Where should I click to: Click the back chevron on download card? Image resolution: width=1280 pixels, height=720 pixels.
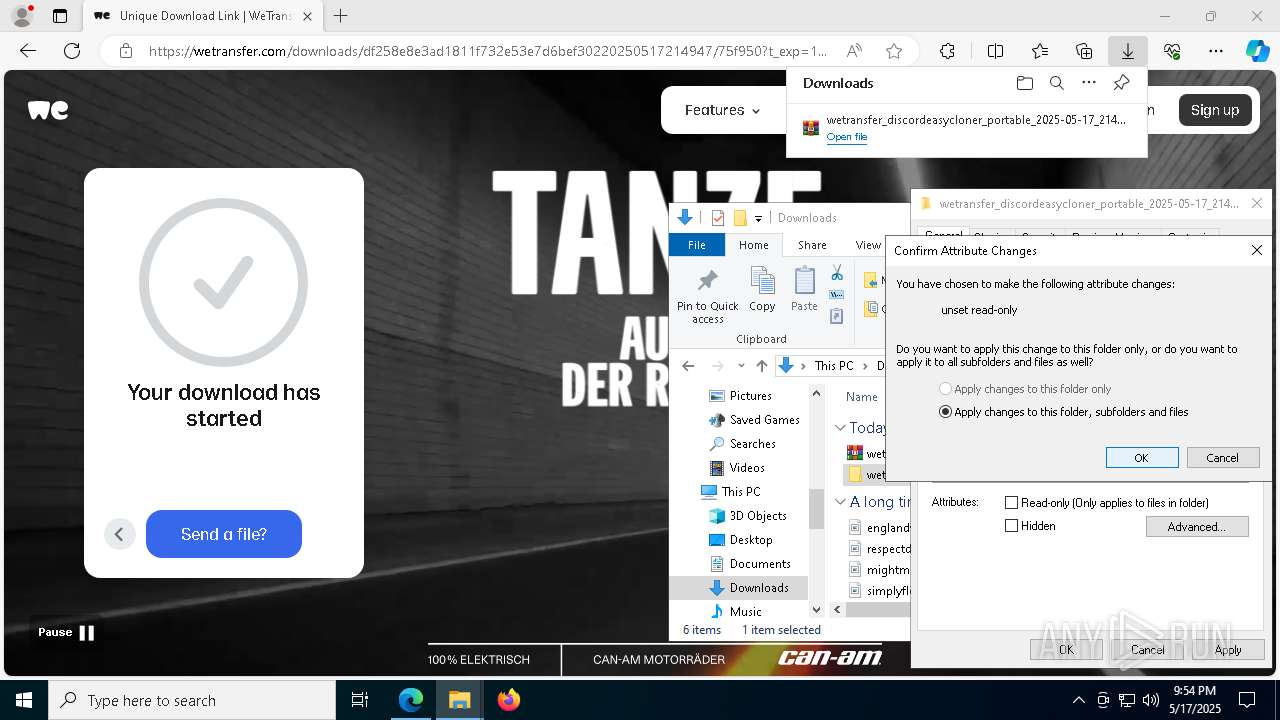click(x=119, y=534)
